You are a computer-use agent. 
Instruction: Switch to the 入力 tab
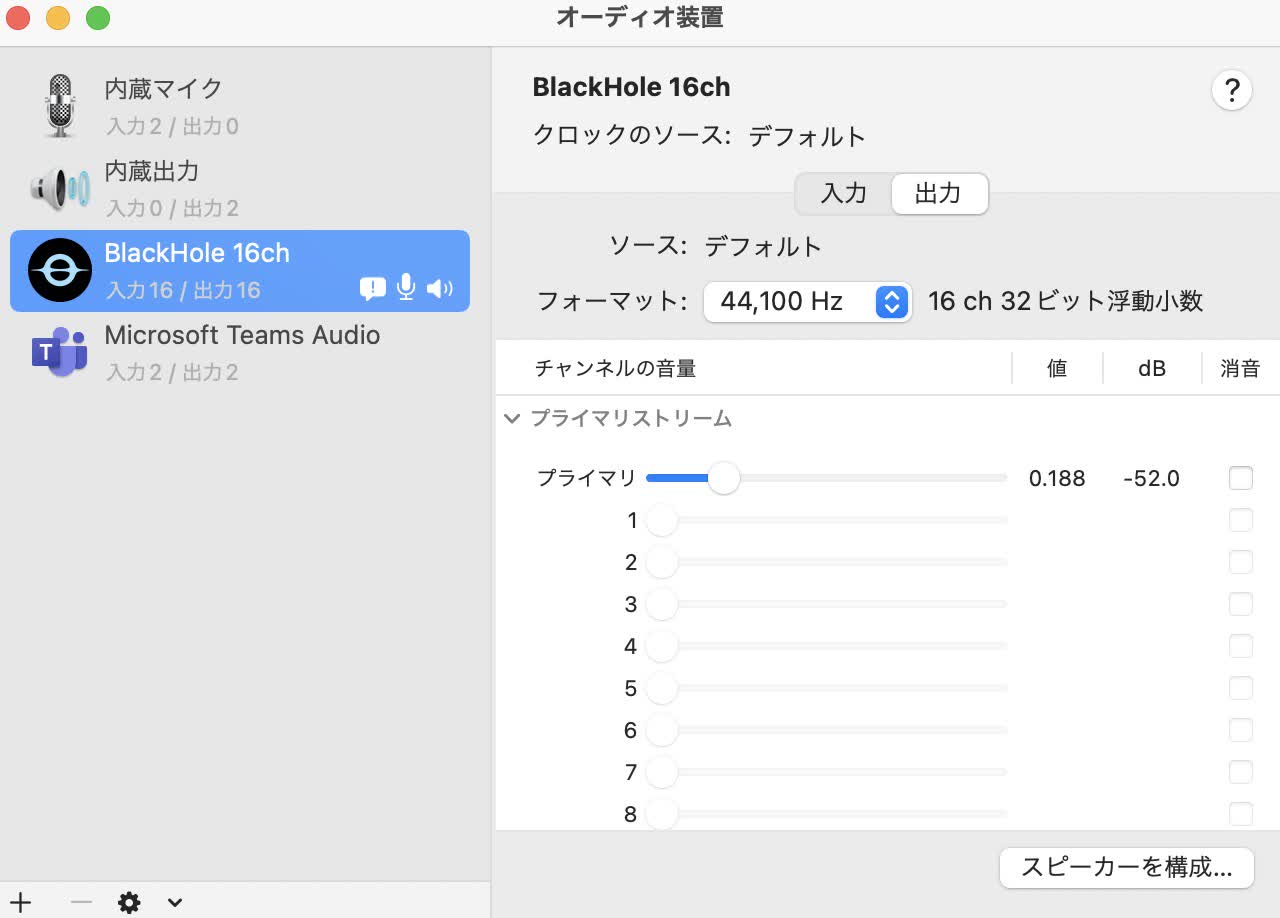tap(843, 193)
